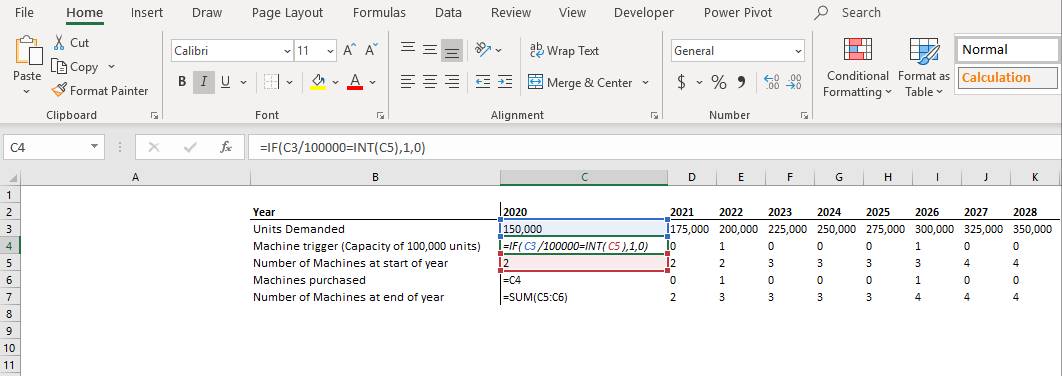Click the Machines purchased row label
Screen dimensions: 1062x376
click(309, 280)
